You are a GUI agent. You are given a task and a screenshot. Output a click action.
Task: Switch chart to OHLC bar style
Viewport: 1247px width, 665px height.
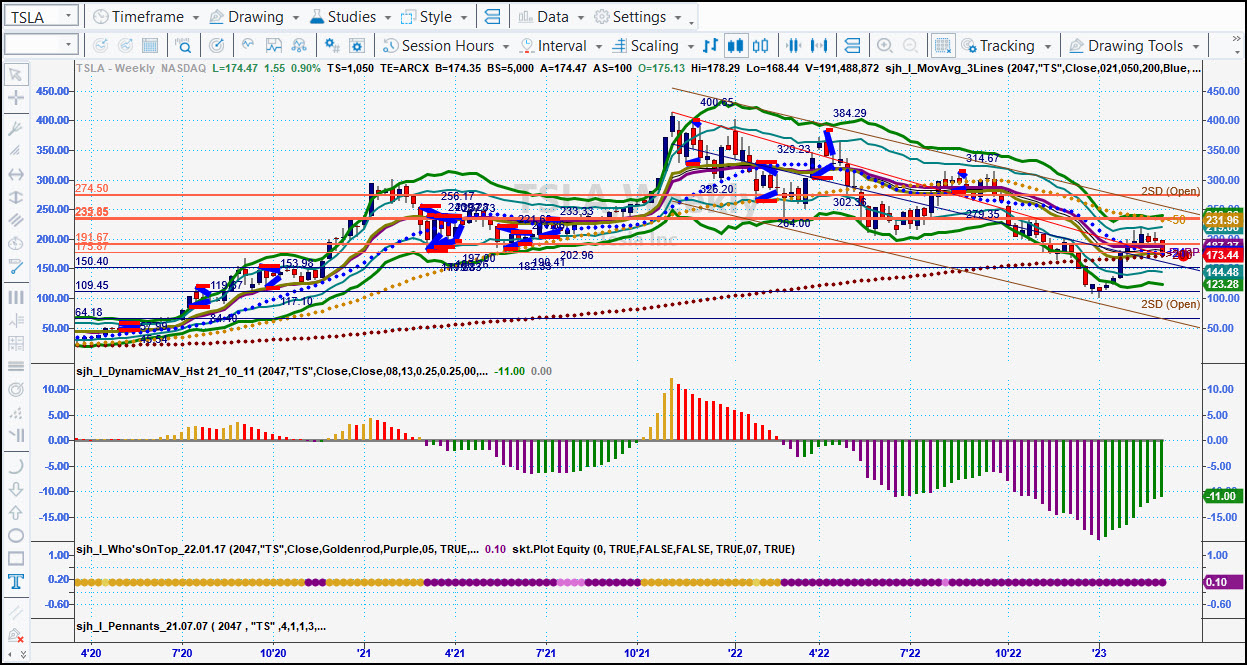pos(711,45)
